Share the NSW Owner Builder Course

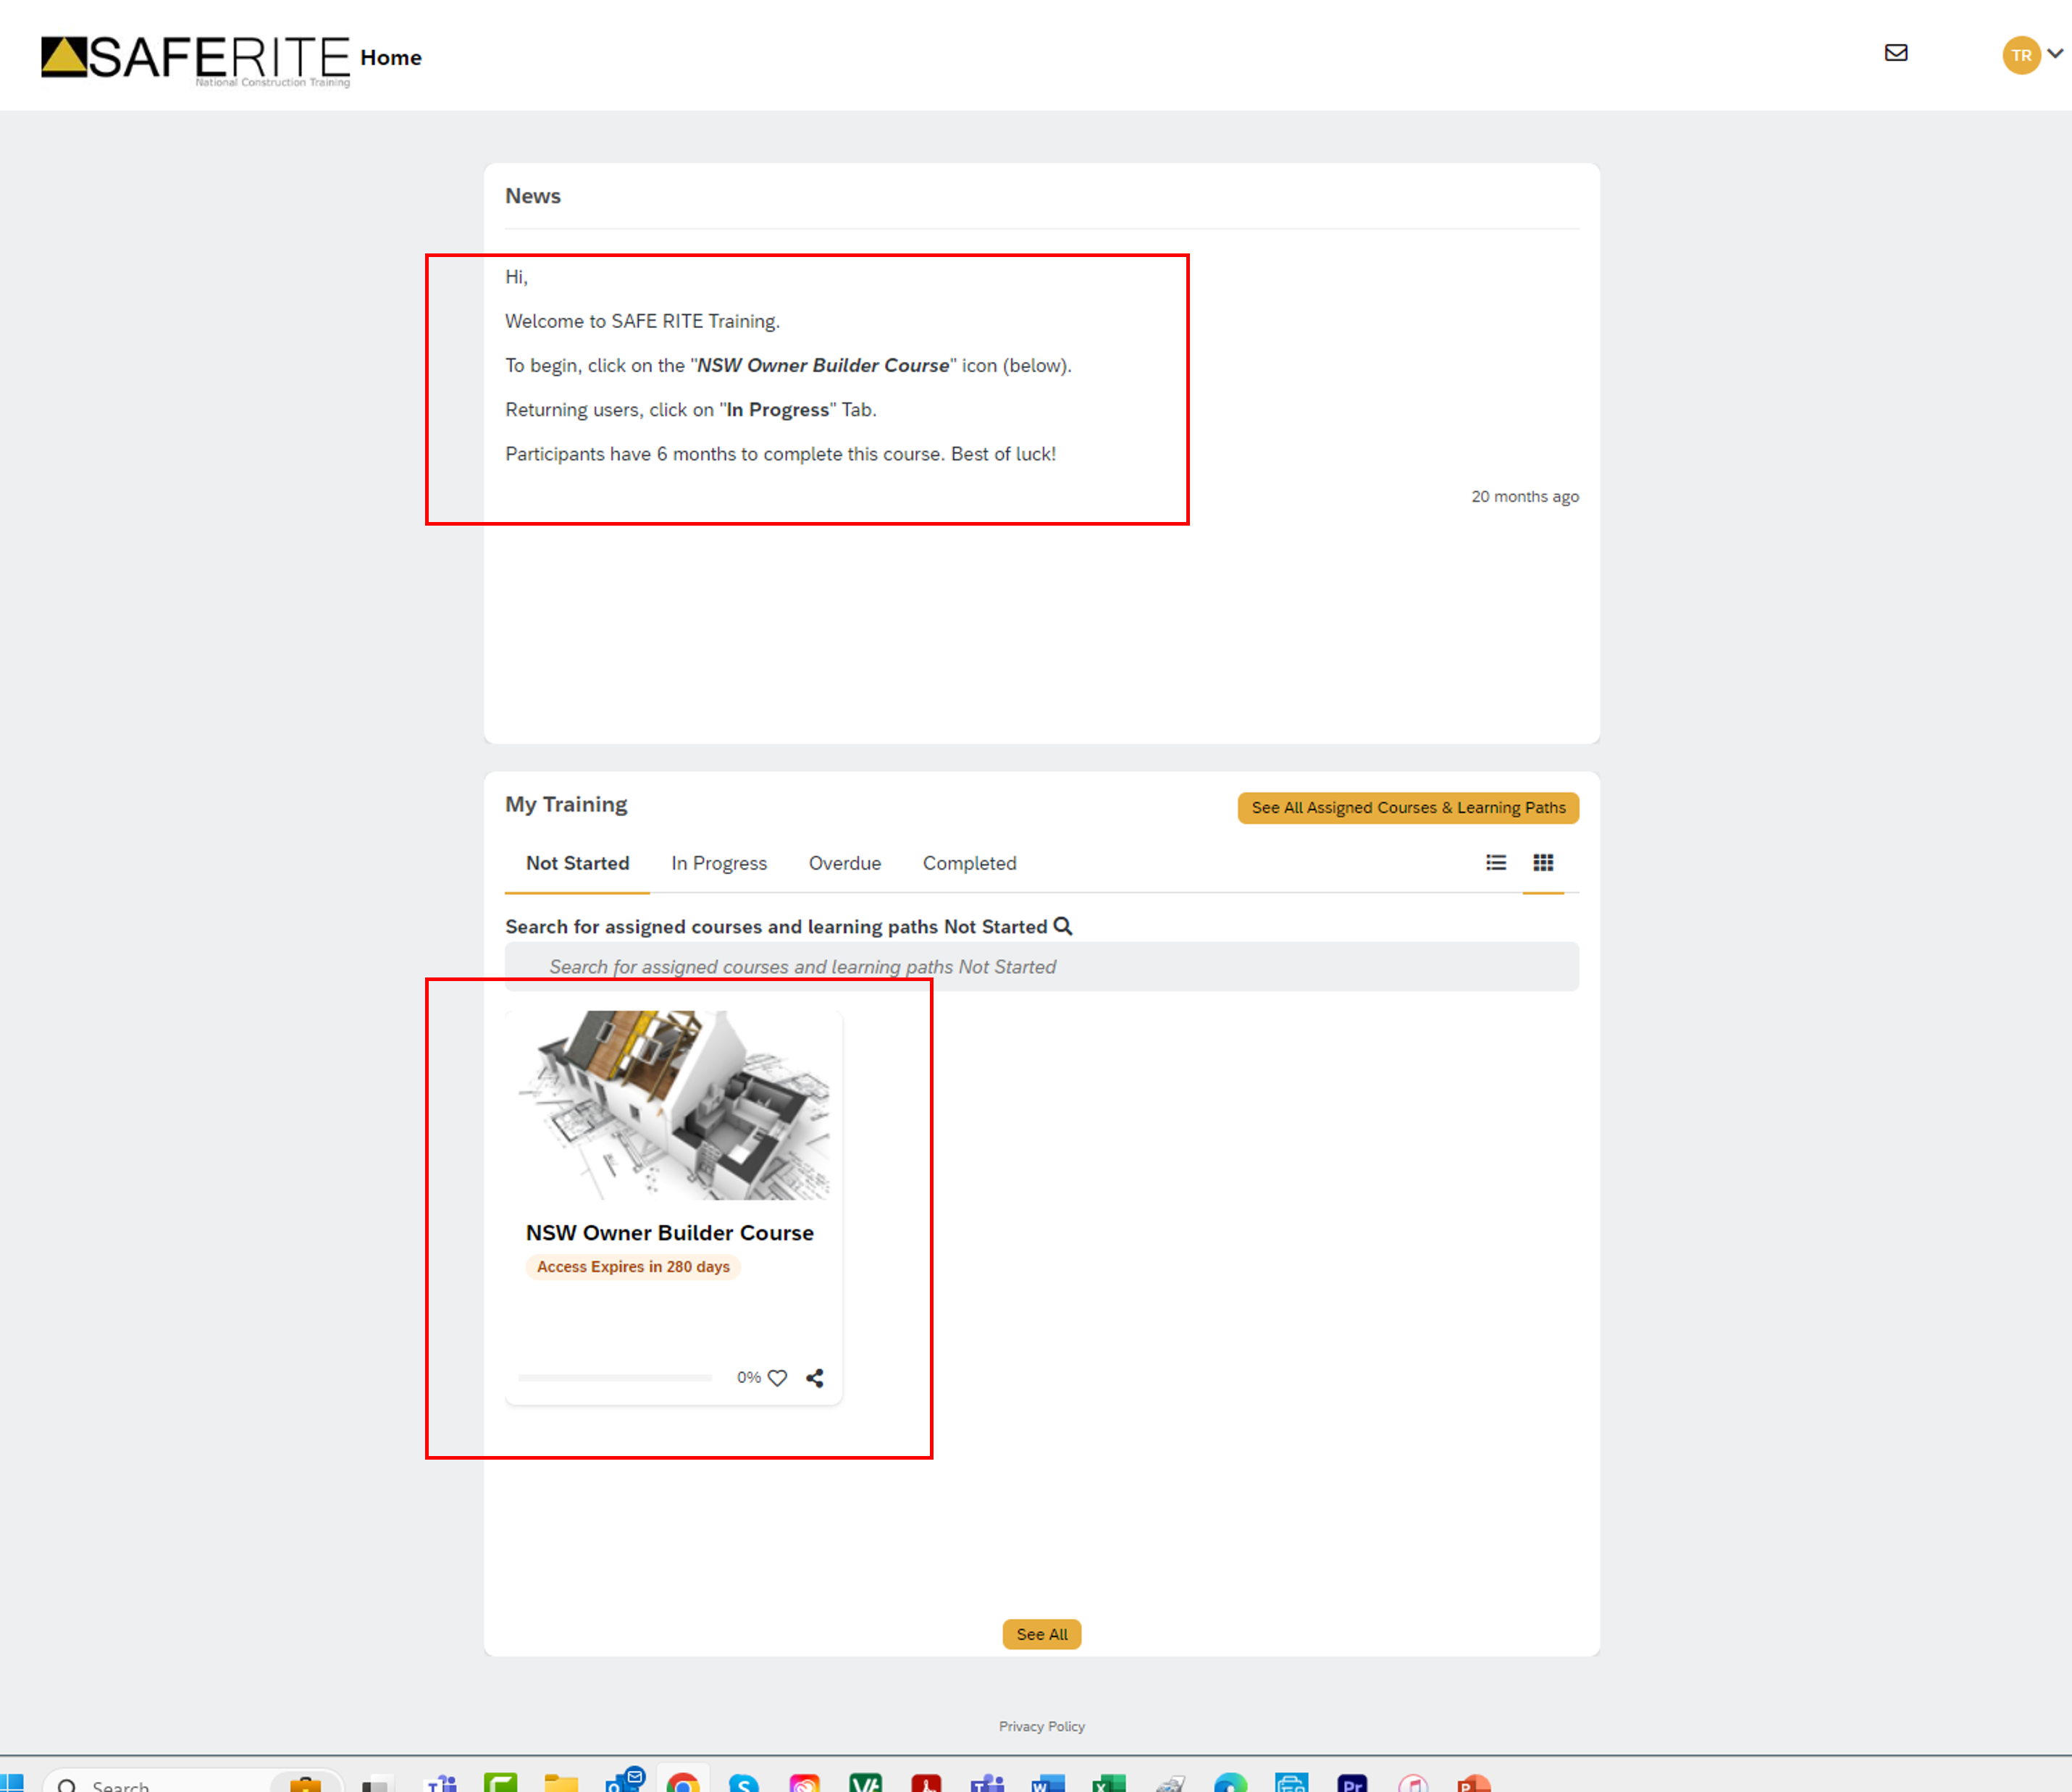[x=815, y=1377]
